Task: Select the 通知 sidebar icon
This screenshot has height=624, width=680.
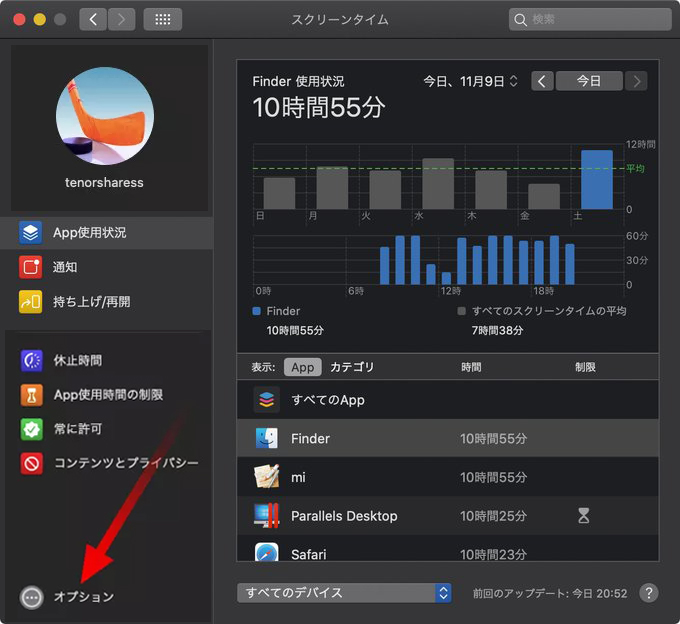Action: point(31,267)
